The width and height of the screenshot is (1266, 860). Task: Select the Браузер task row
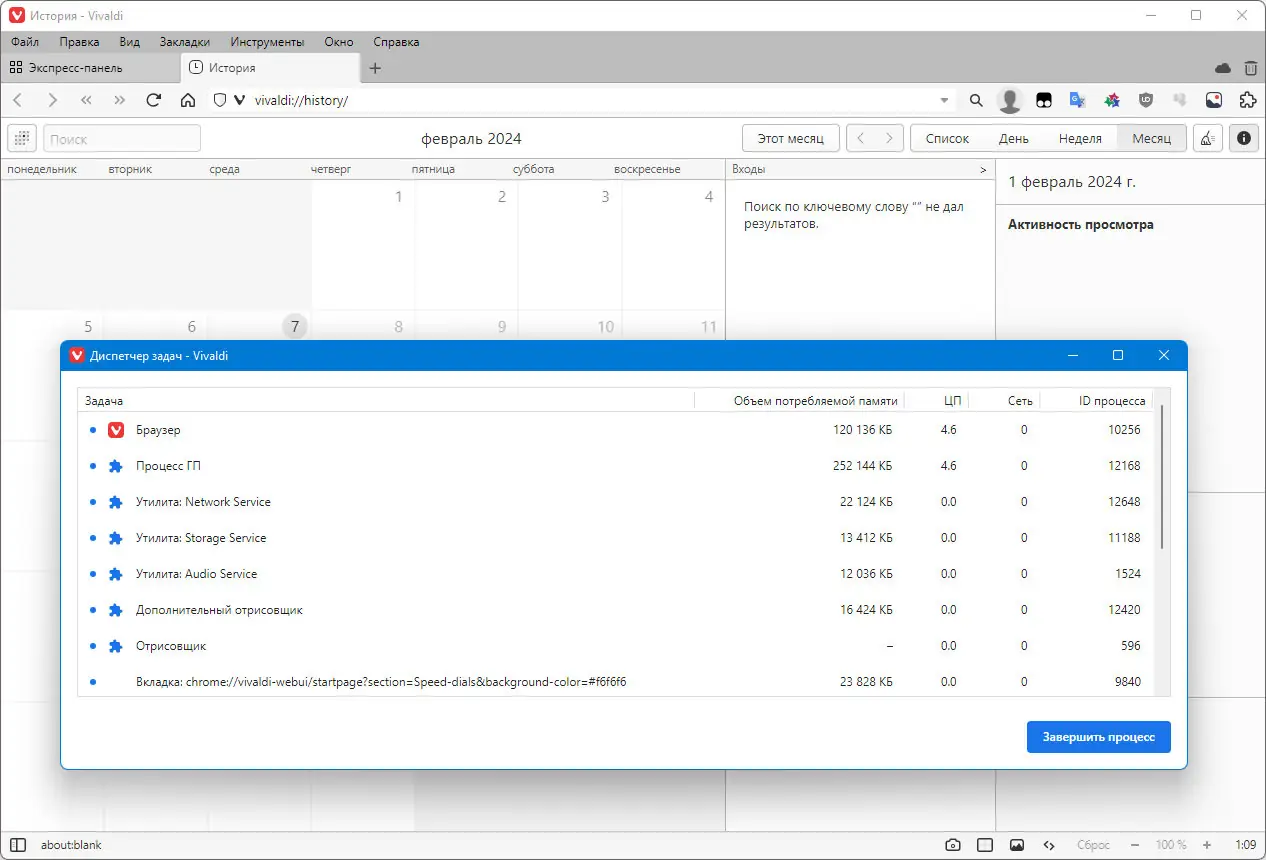(615, 430)
